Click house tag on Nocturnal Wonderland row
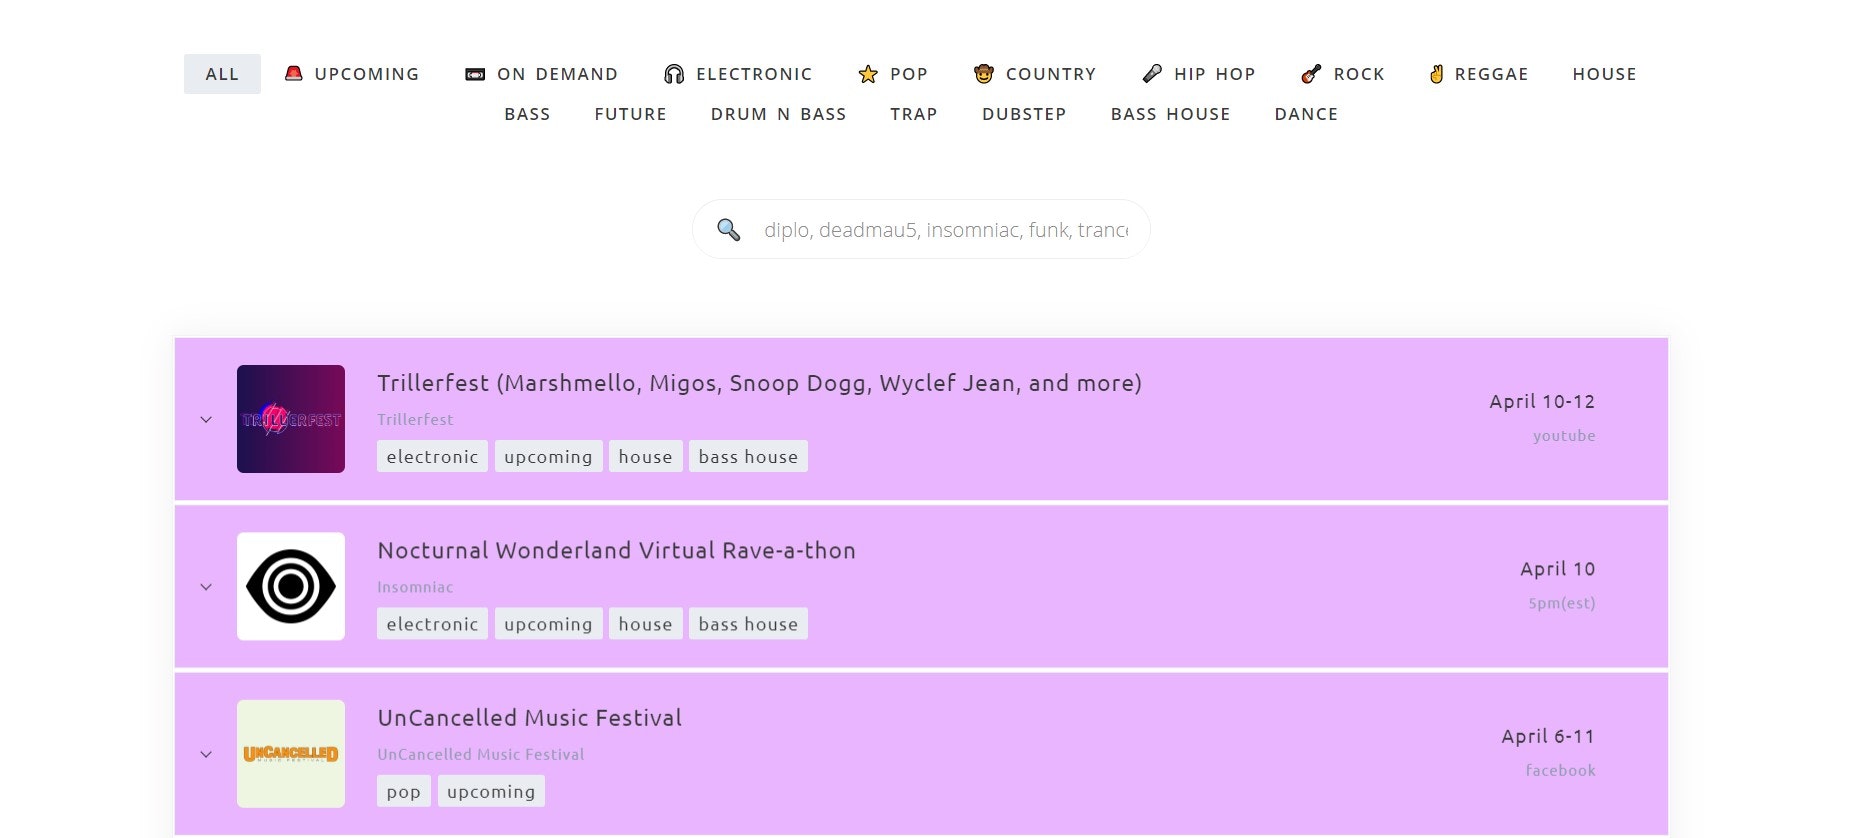The width and height of the screenshot is (1849, 838). coord(645,623)
